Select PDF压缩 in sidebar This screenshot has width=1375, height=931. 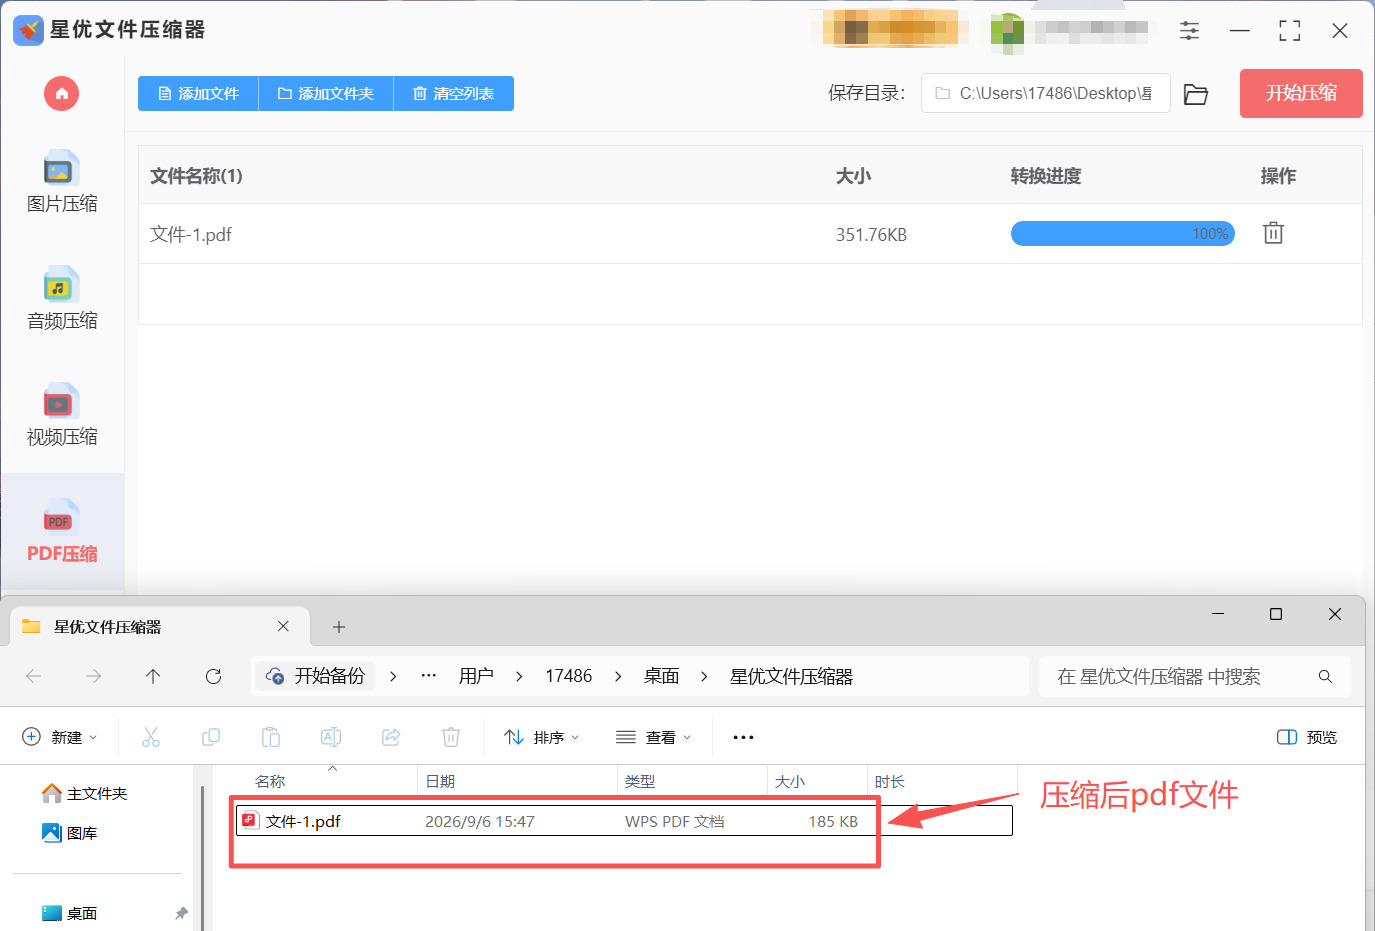62,532
